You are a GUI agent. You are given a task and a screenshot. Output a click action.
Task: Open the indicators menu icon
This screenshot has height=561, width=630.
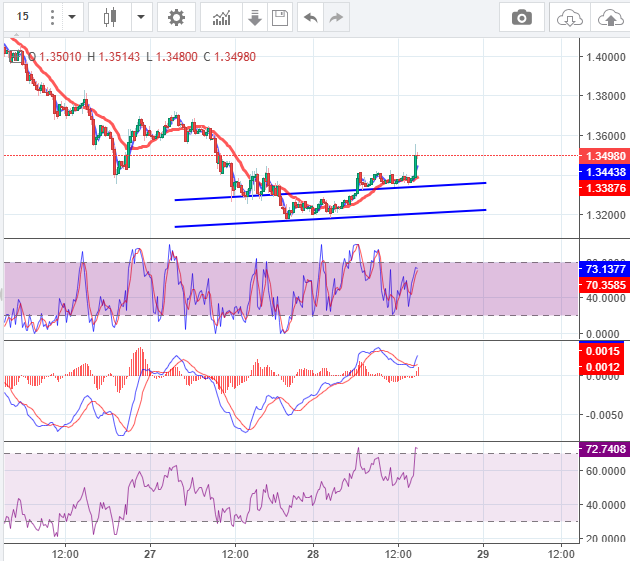(221, 18)
